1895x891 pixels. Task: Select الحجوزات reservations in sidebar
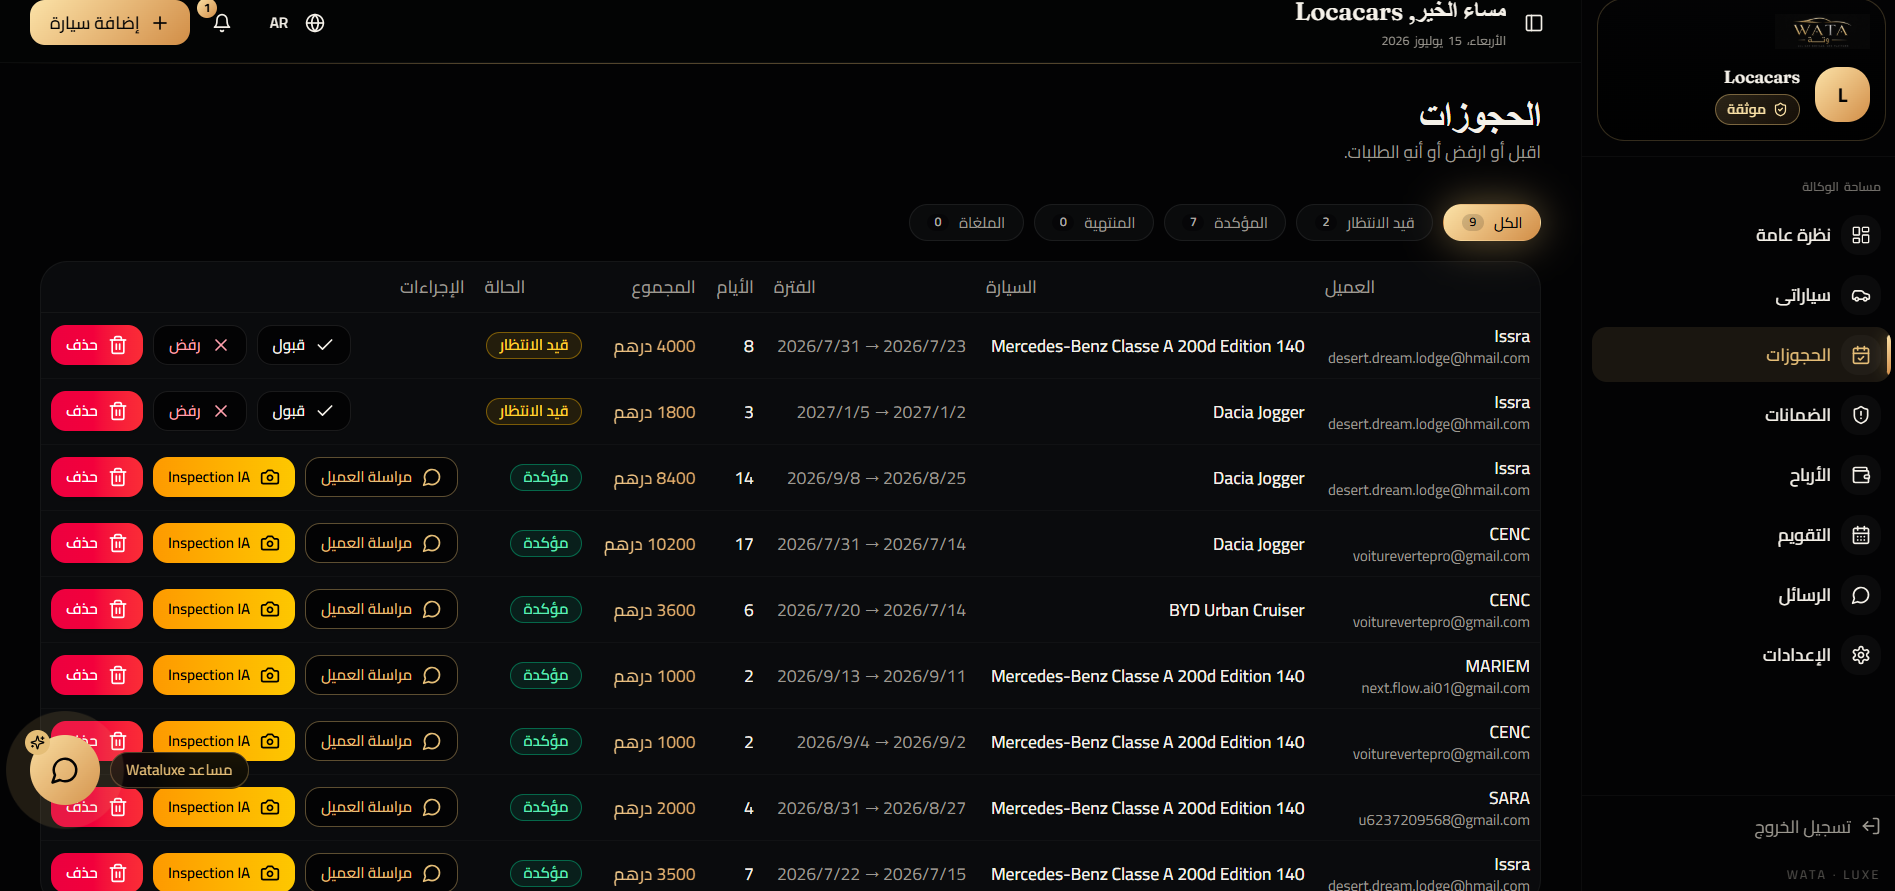(1740, 355)
